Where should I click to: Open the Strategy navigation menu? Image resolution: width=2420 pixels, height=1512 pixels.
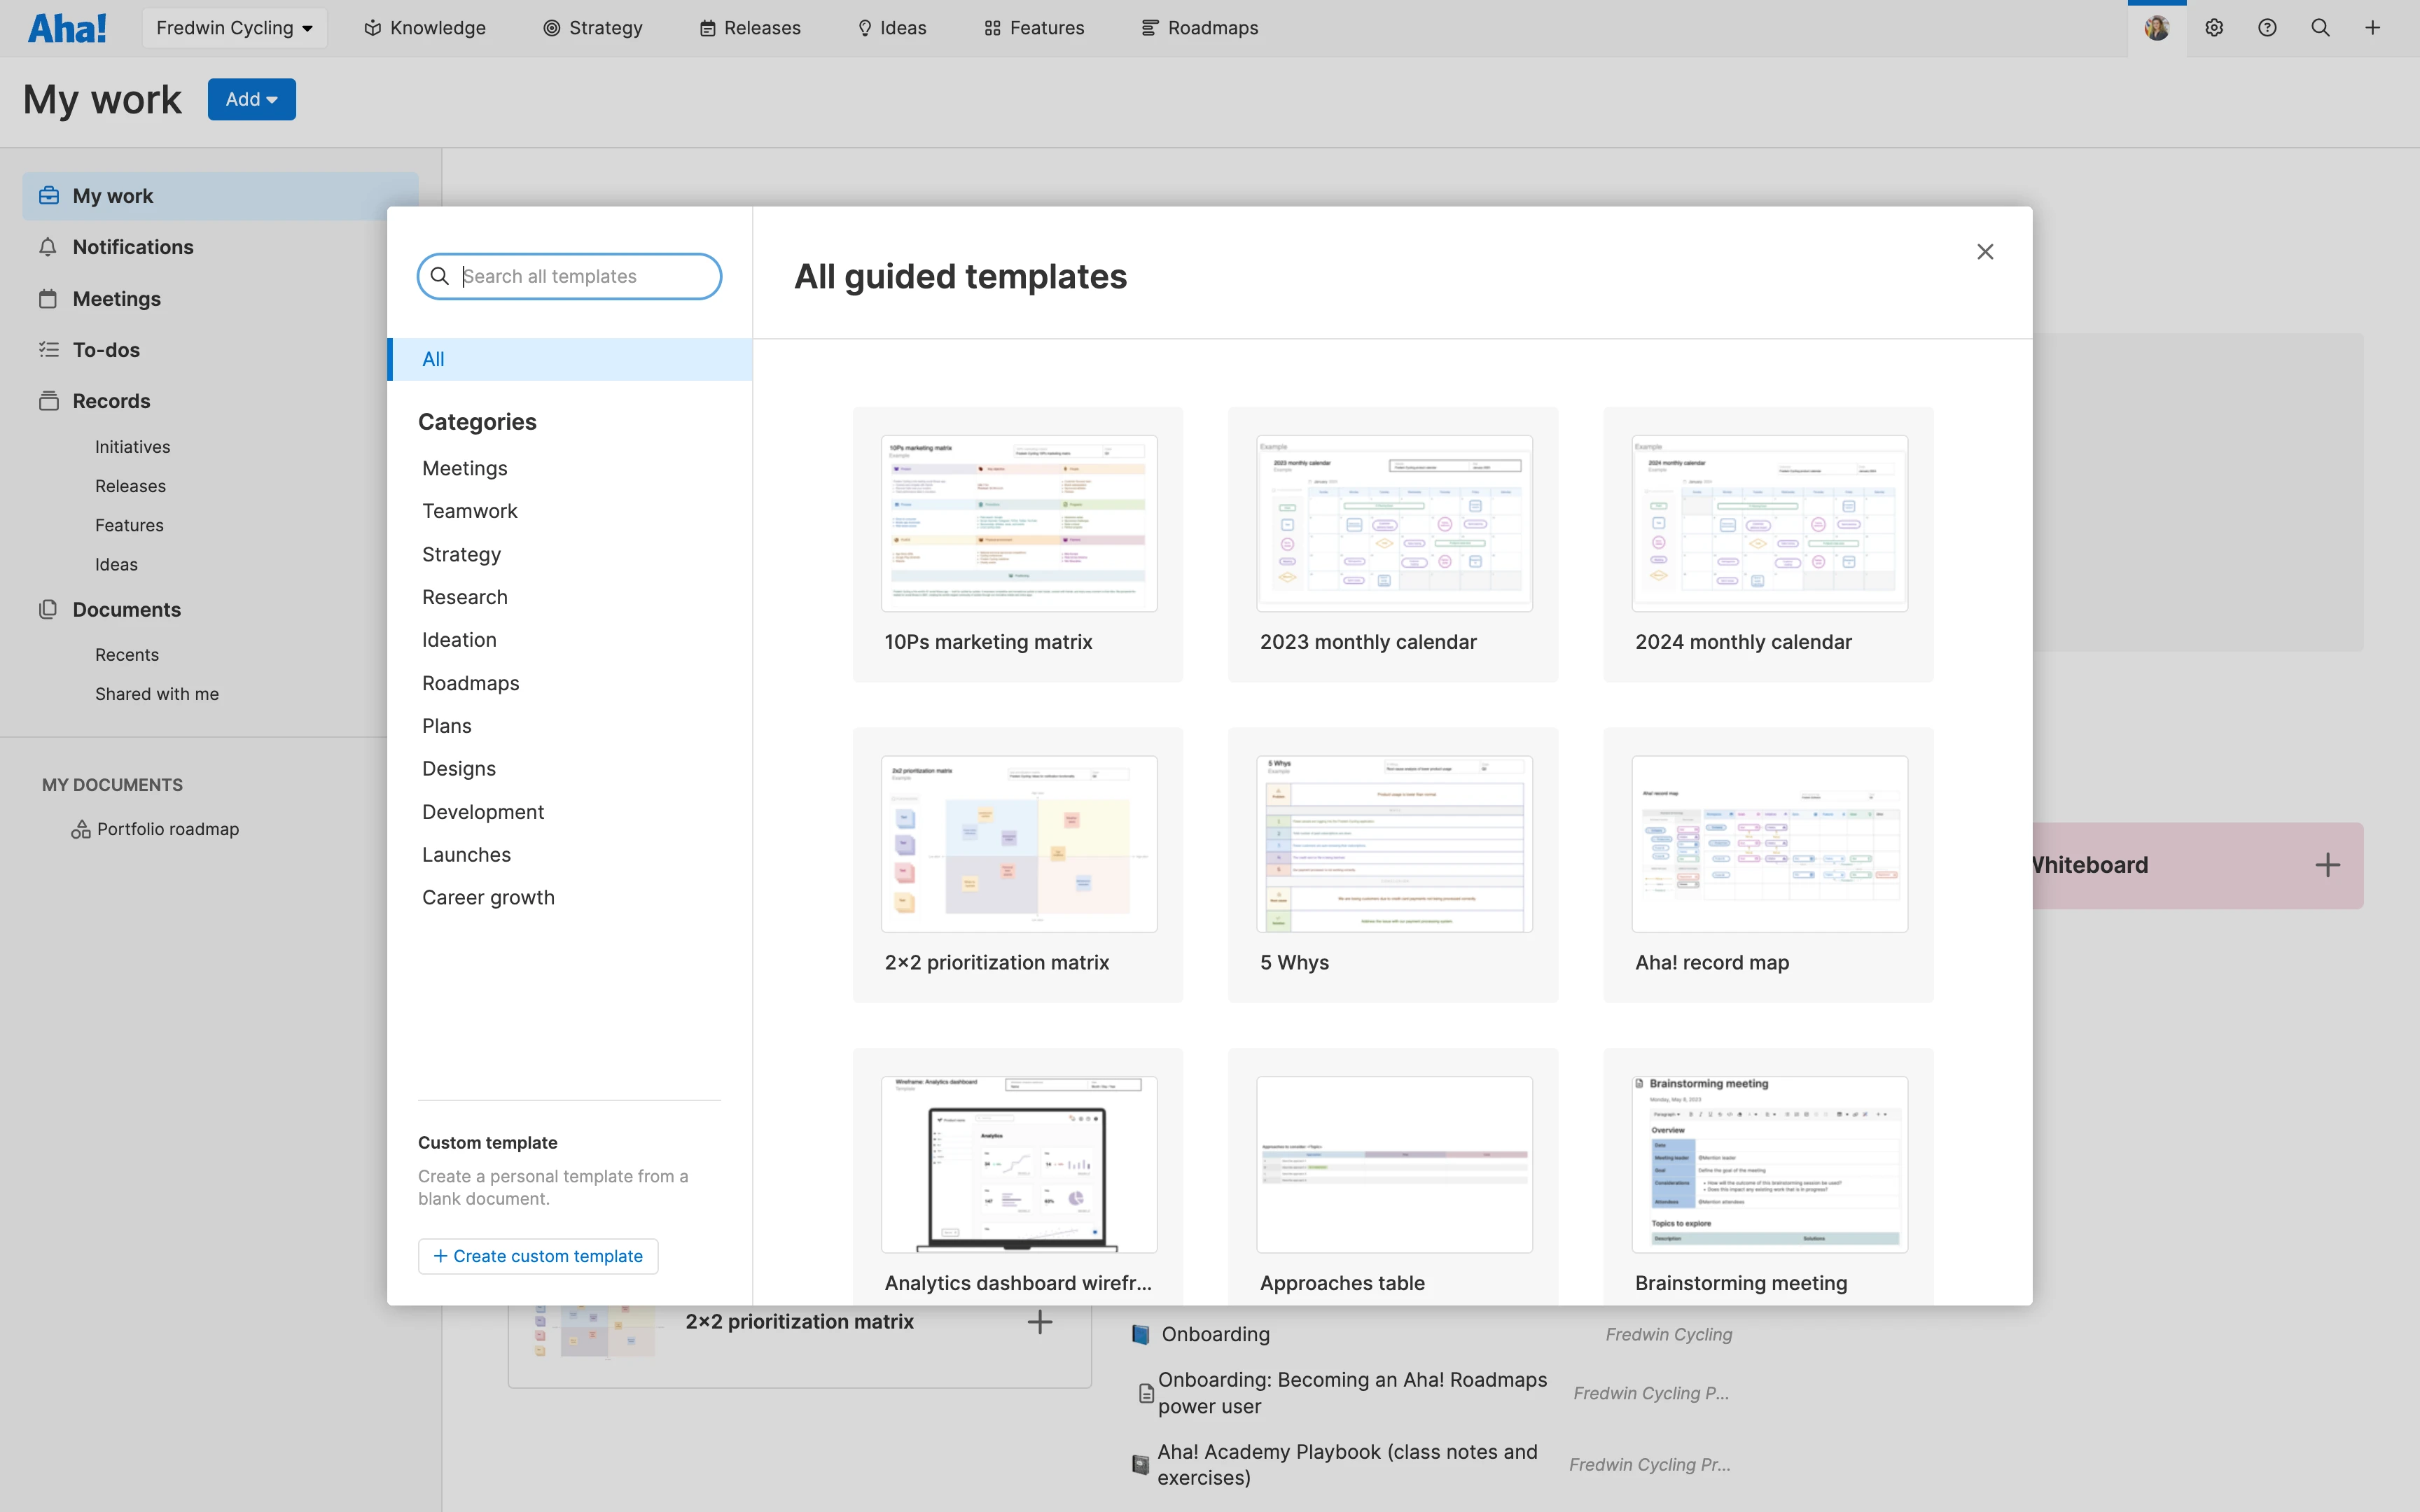(x=593, y=28)
